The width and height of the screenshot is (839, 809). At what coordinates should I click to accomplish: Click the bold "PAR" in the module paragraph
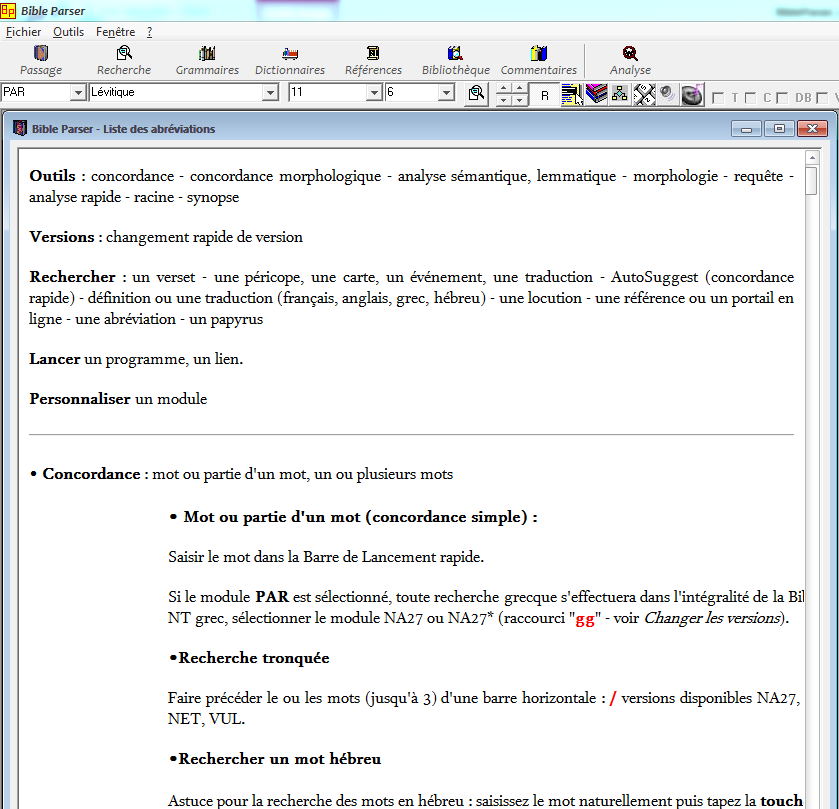click(272, 597)
